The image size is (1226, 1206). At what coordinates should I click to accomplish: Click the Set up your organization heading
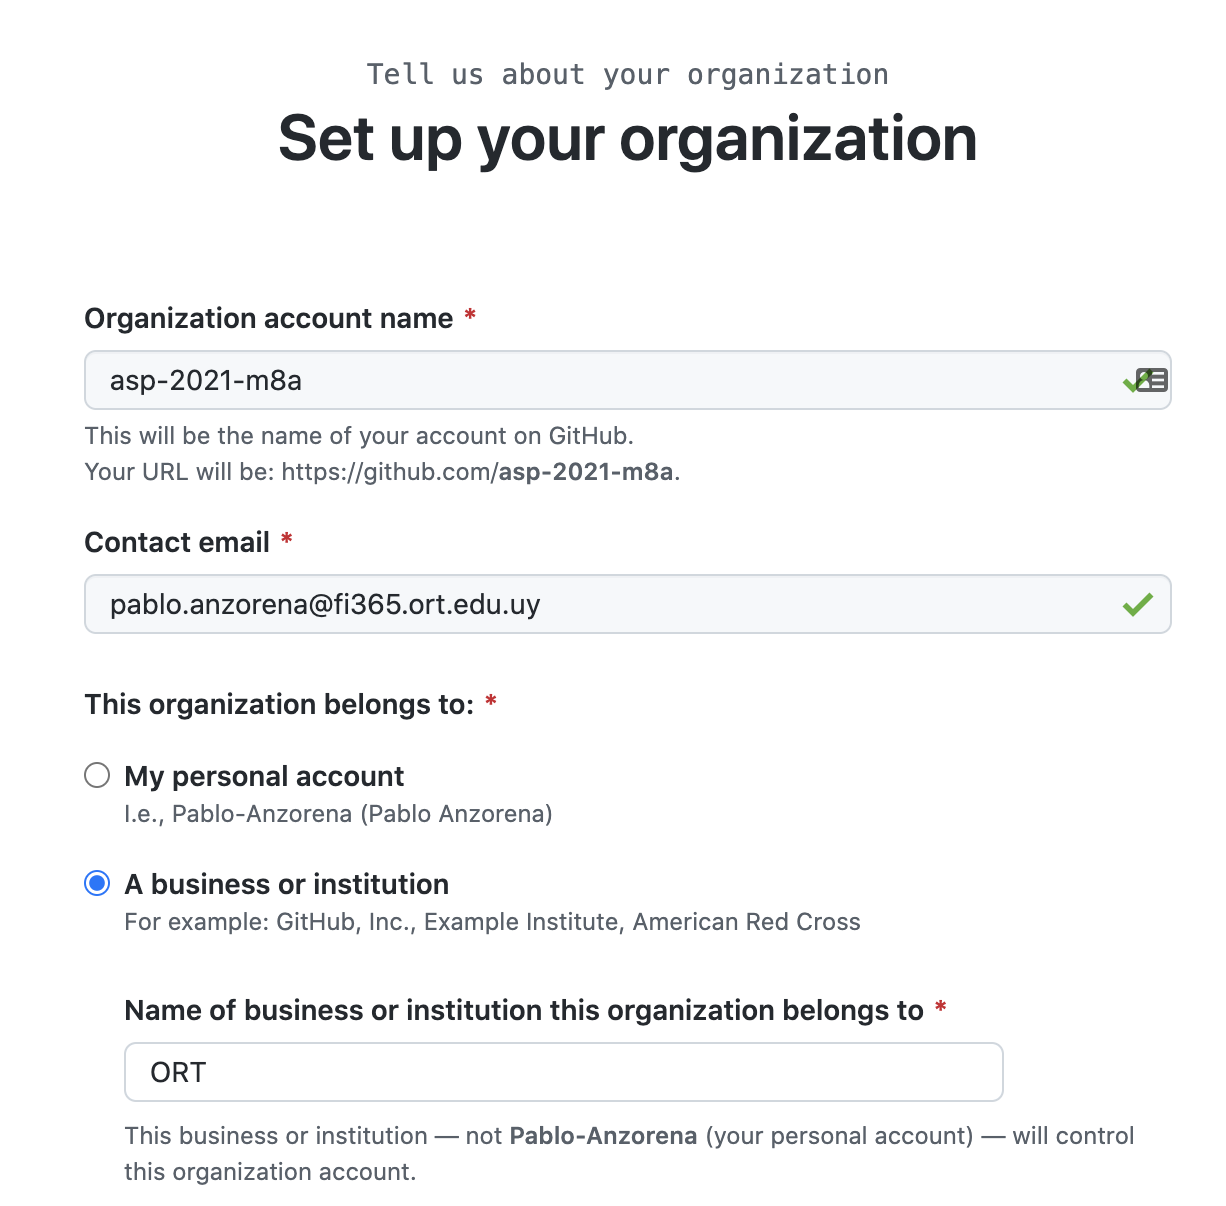tap(628, 138)
